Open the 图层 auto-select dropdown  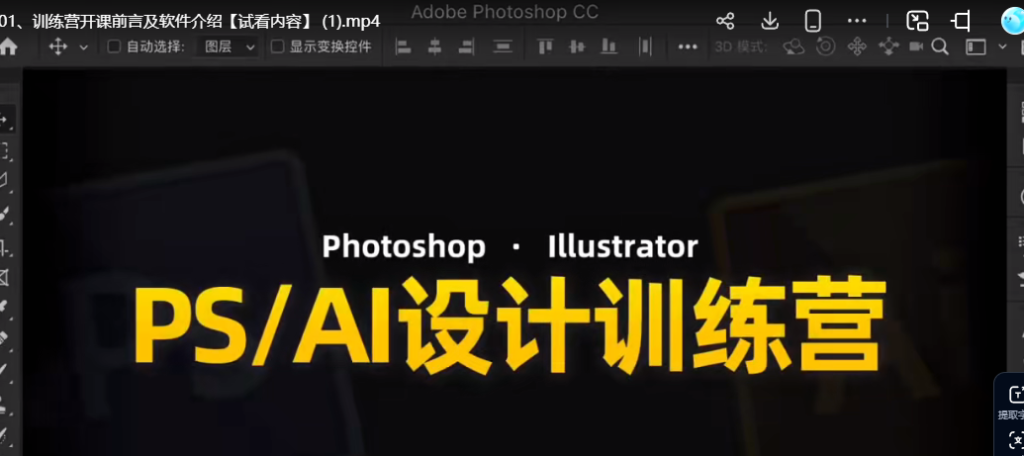(x=226, y=47)
